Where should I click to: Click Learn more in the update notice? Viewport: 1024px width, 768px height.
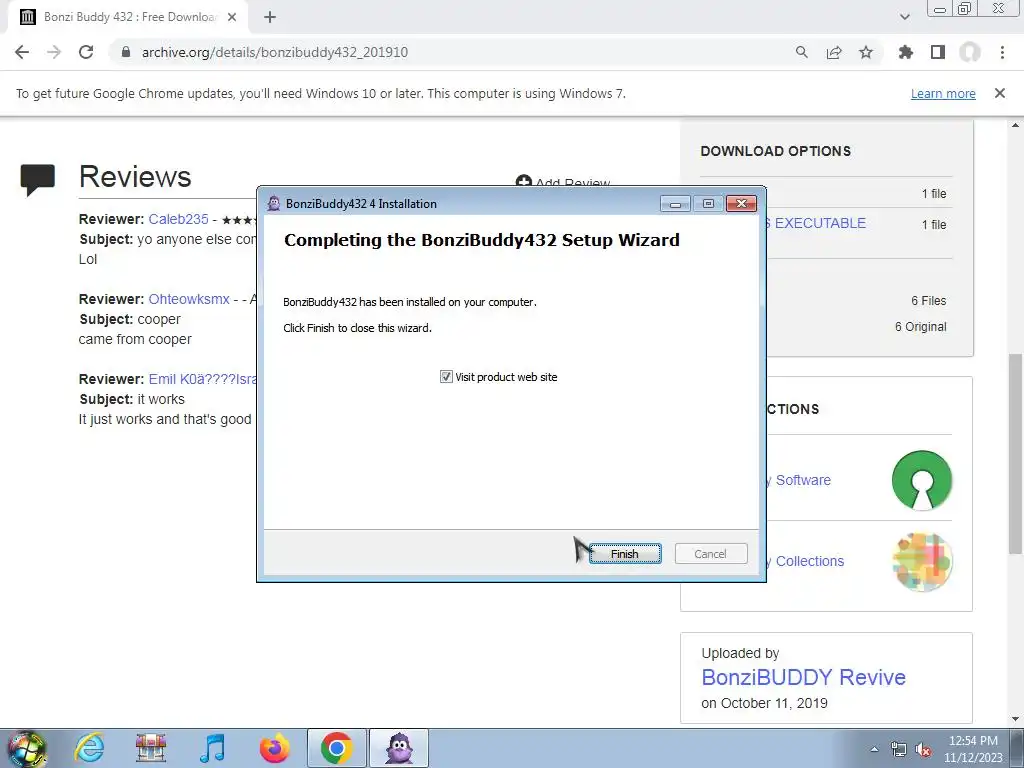(x=943, y=93)
